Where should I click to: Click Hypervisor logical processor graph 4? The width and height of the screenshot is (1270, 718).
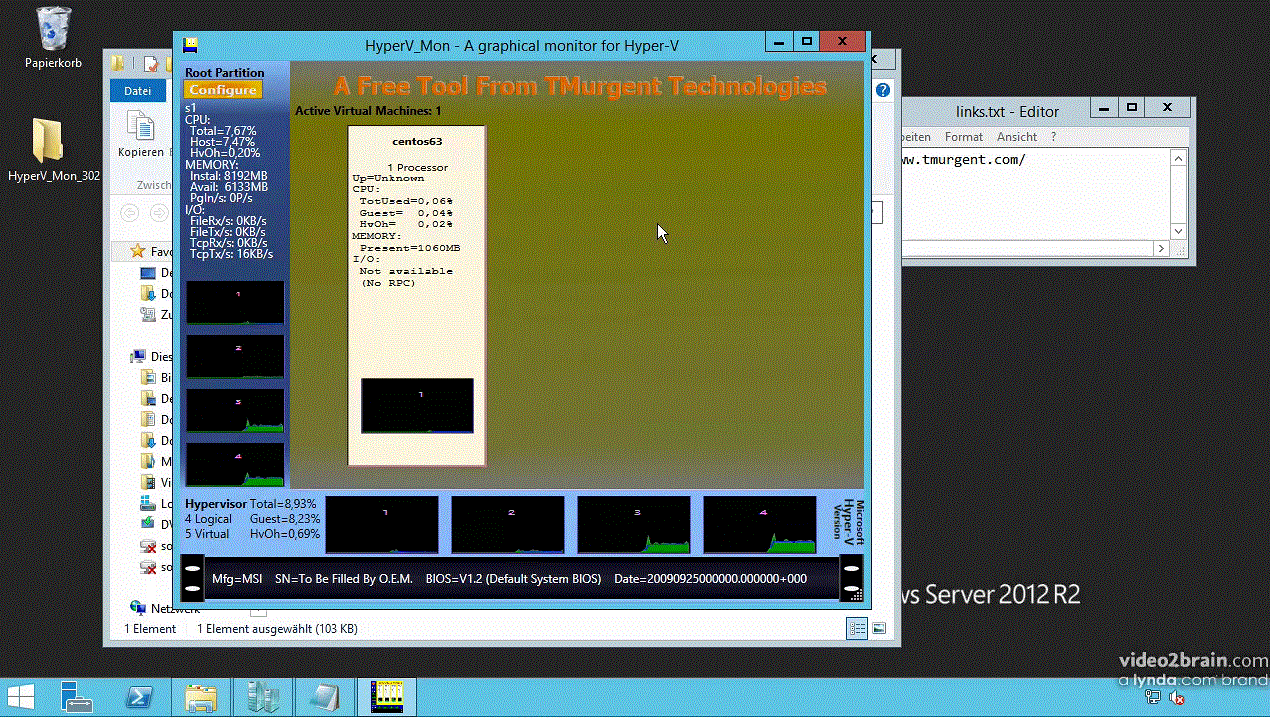[760, 525]
